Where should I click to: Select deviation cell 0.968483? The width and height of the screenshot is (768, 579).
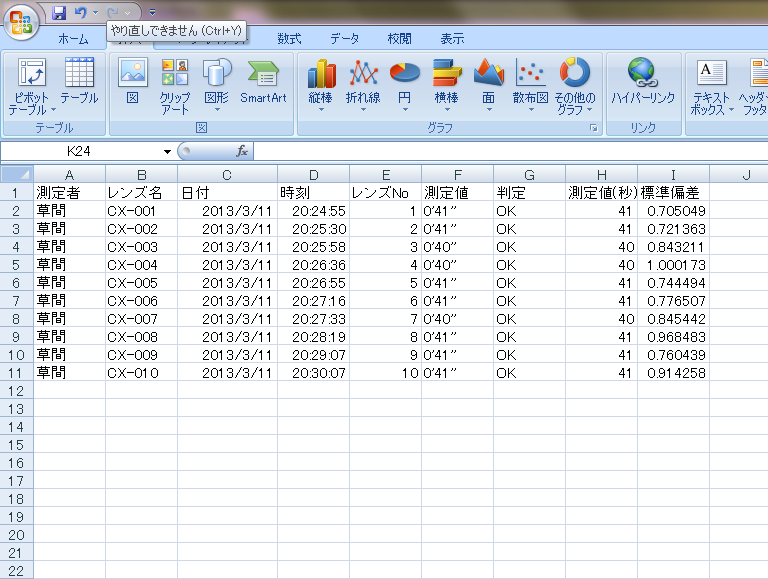(x=673, y=337)
